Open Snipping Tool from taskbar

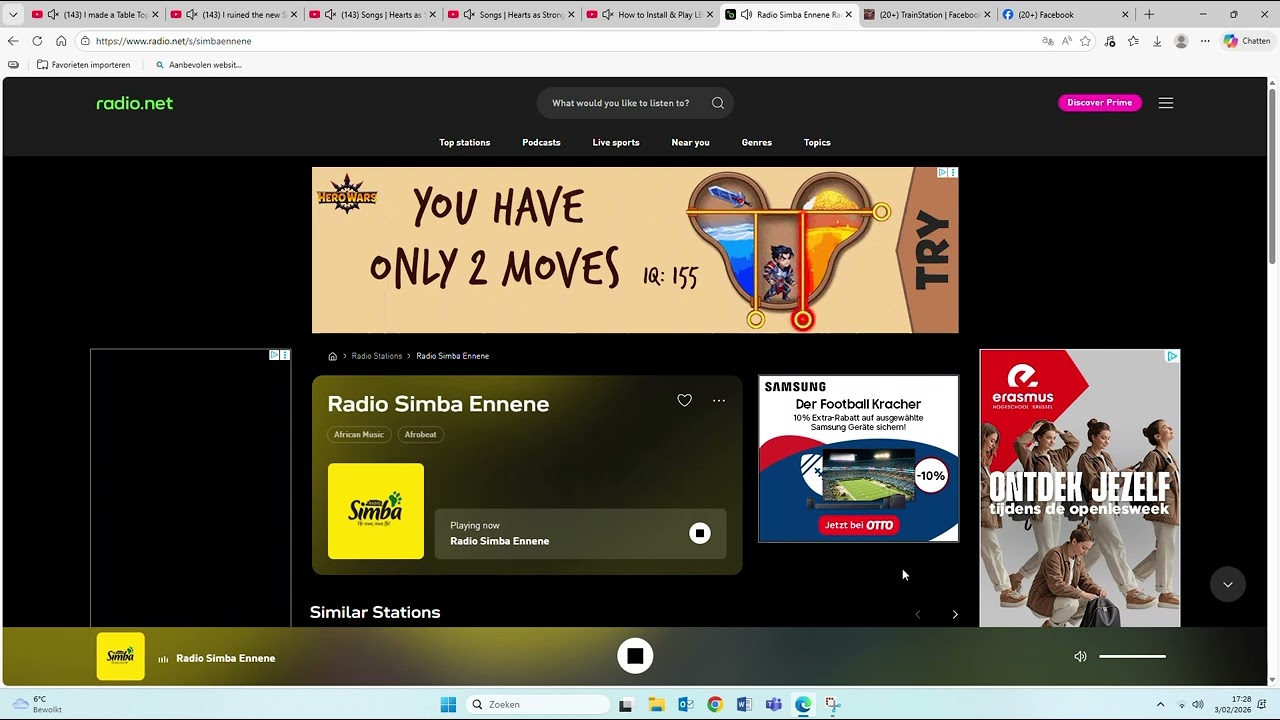point(833,704)
